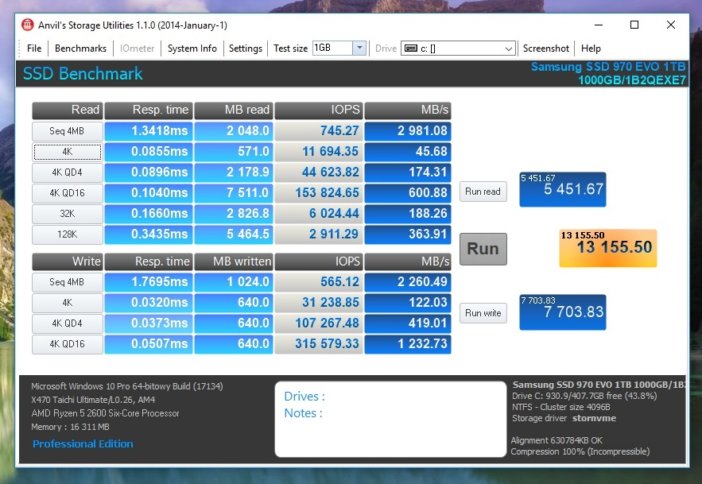The width and height of the screenshot is (702, 484).
Task: Click the Read Seq 4MB test button
Action: click(x=67, y=131)
